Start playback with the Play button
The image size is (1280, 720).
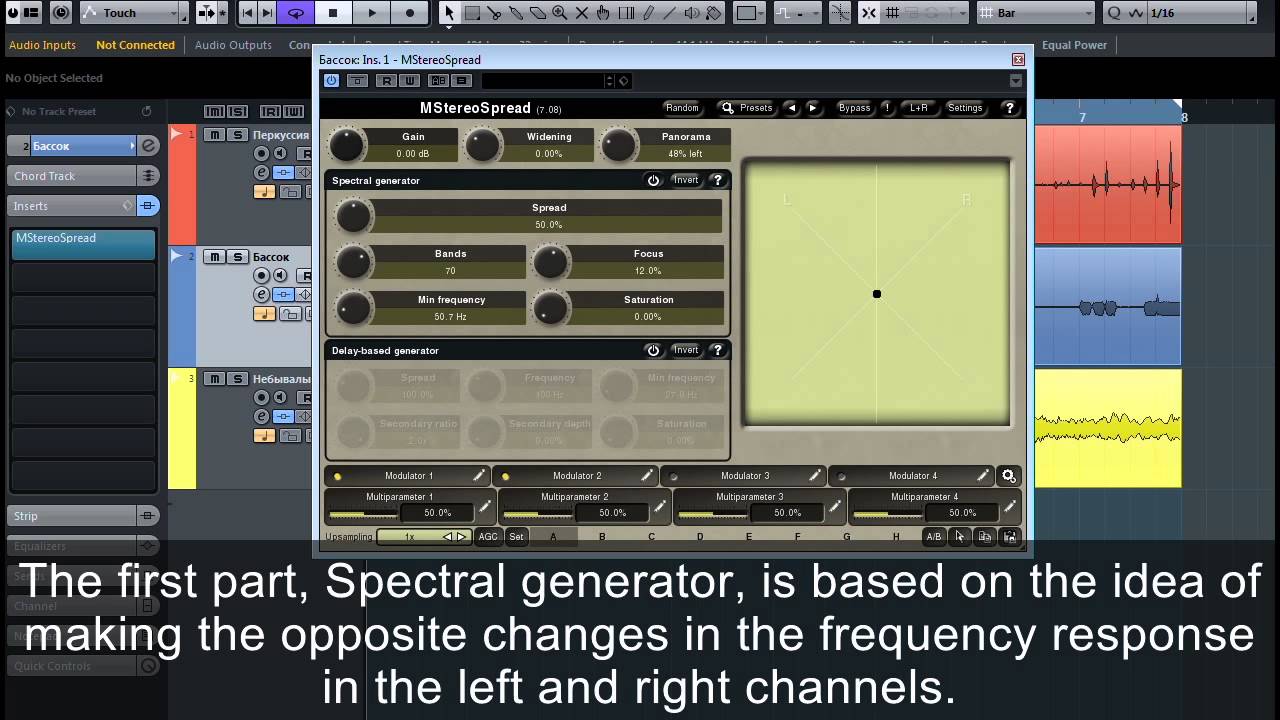[x=371, y=13]
